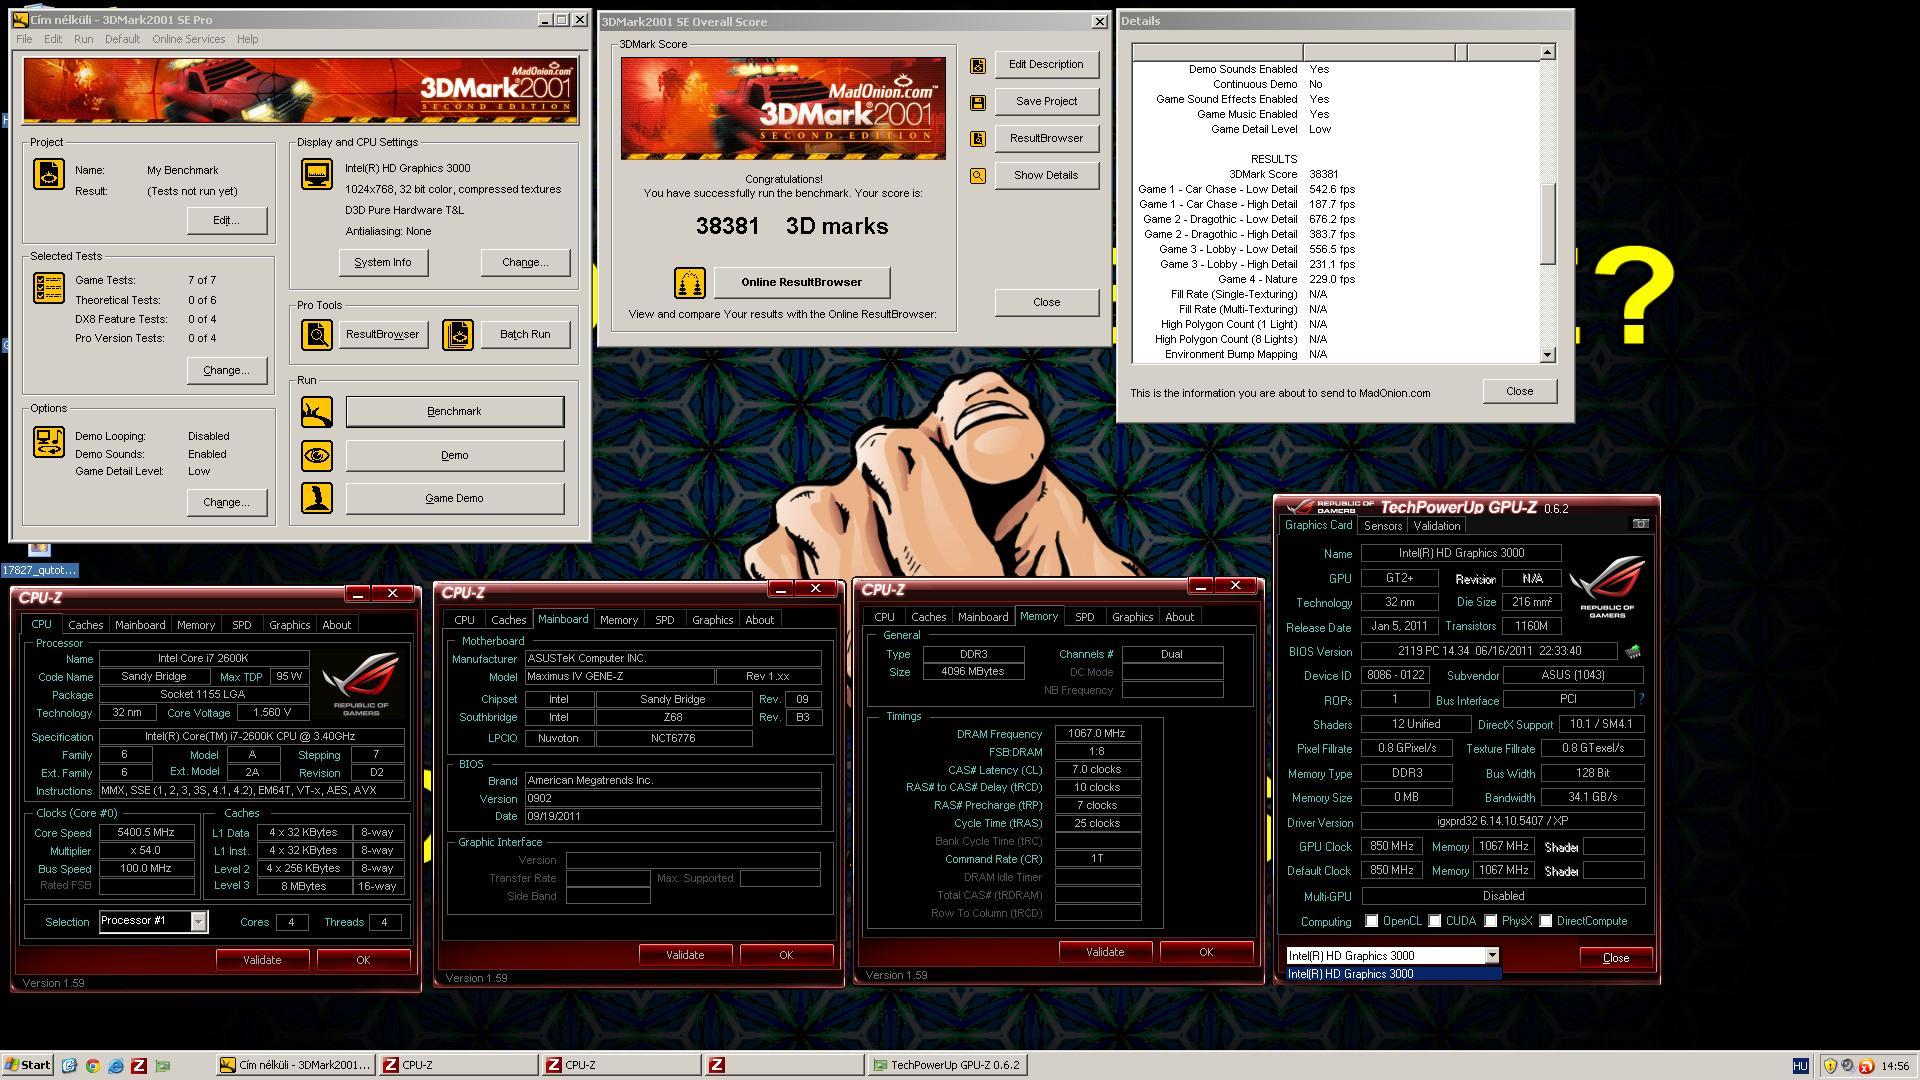Open the Default menu in 3DMark2001
1920x1080 pixels.
[x=122, y=39]
